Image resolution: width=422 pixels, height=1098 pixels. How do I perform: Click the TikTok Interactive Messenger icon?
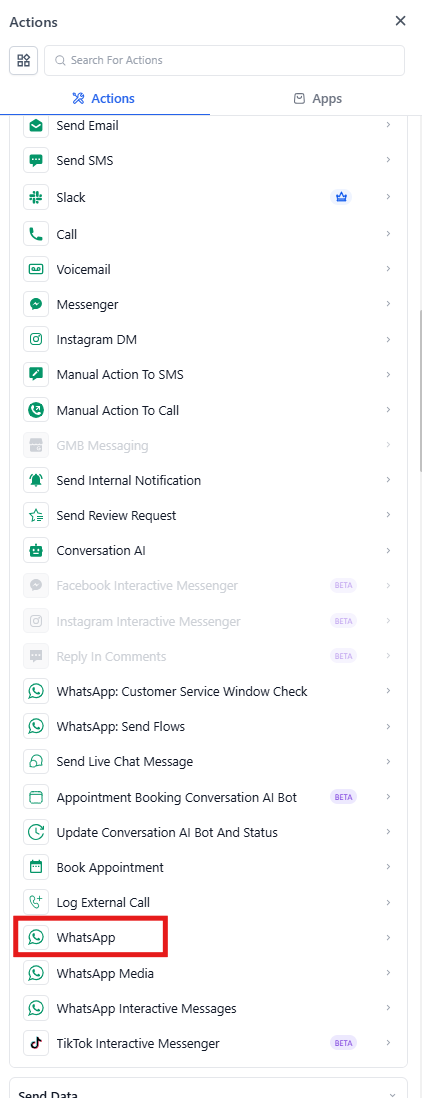(36, 1043)
